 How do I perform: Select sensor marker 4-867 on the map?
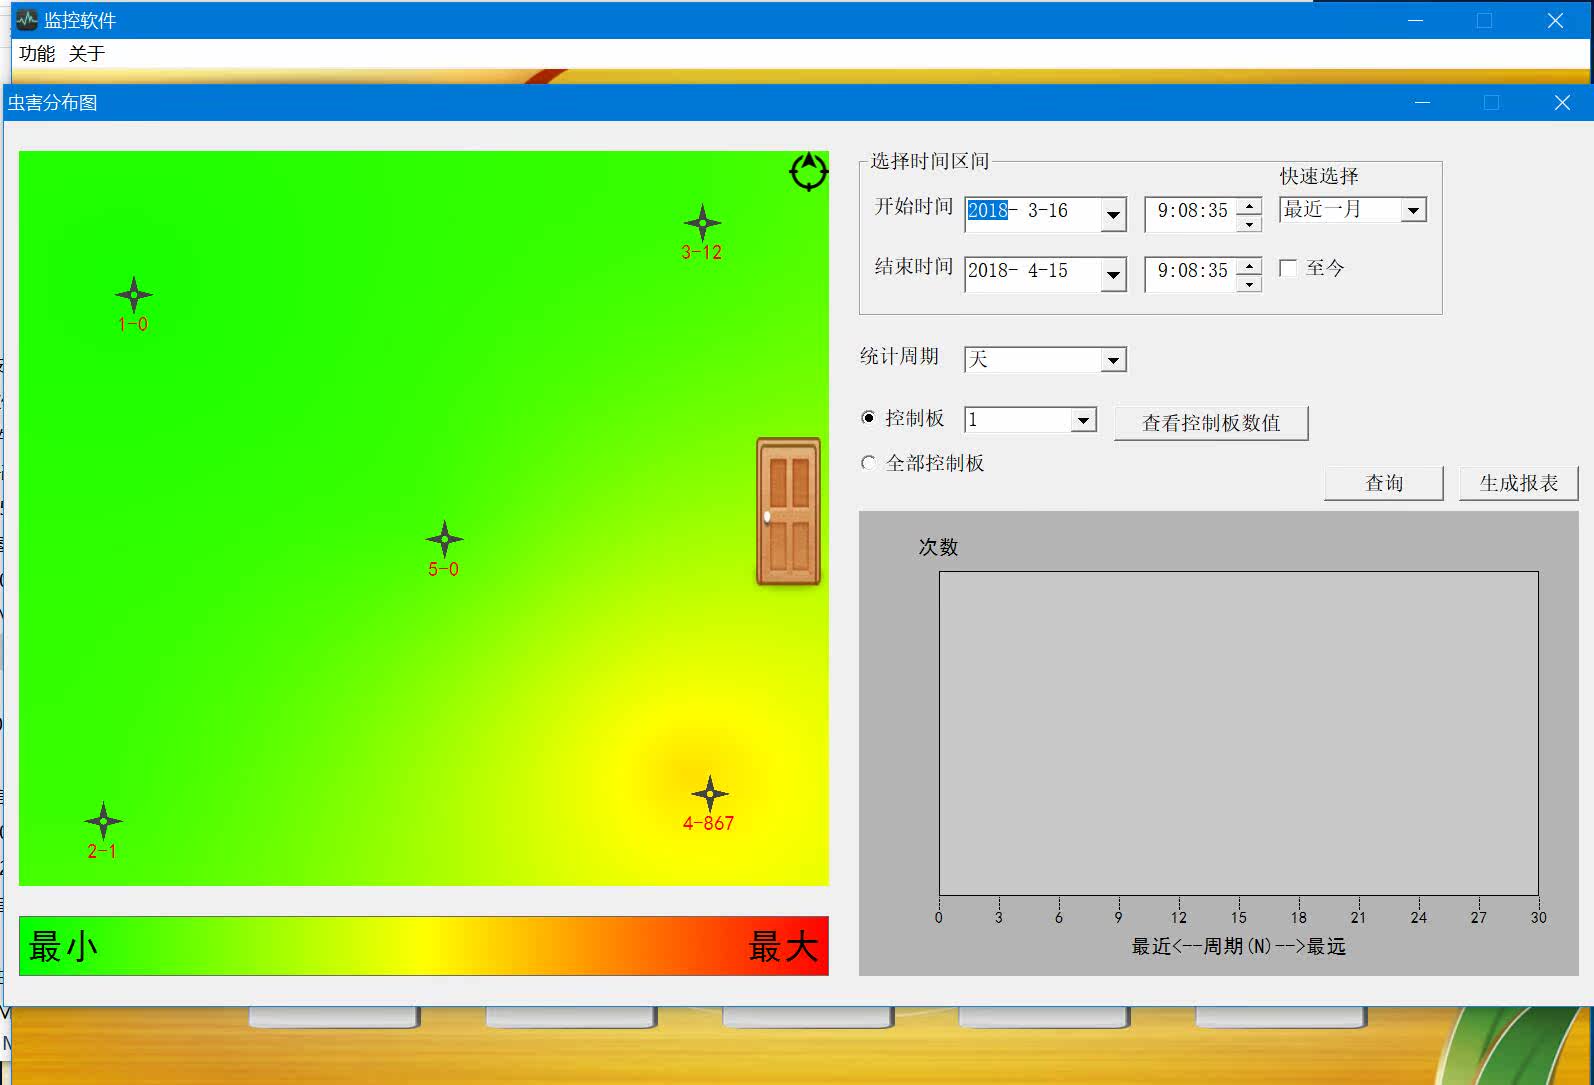click(709, 794)
